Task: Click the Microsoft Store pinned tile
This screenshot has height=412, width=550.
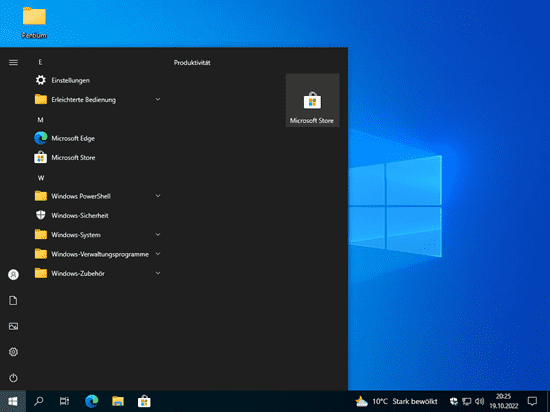Action: click(x=312, y=100)
